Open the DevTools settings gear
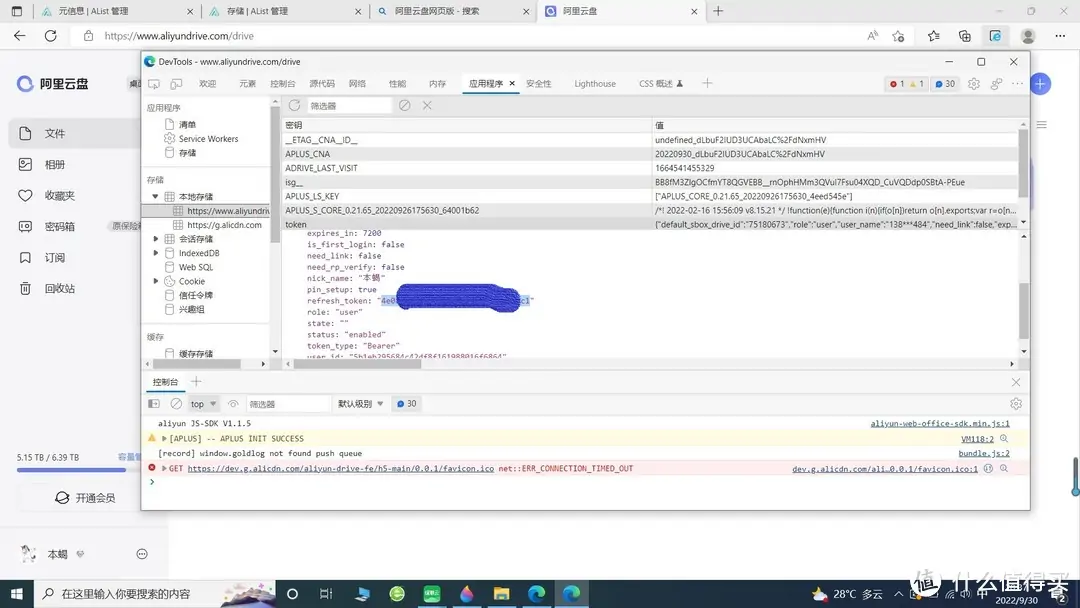The width and height of the screenshot is (1080, 608). (x=973, y=84)
